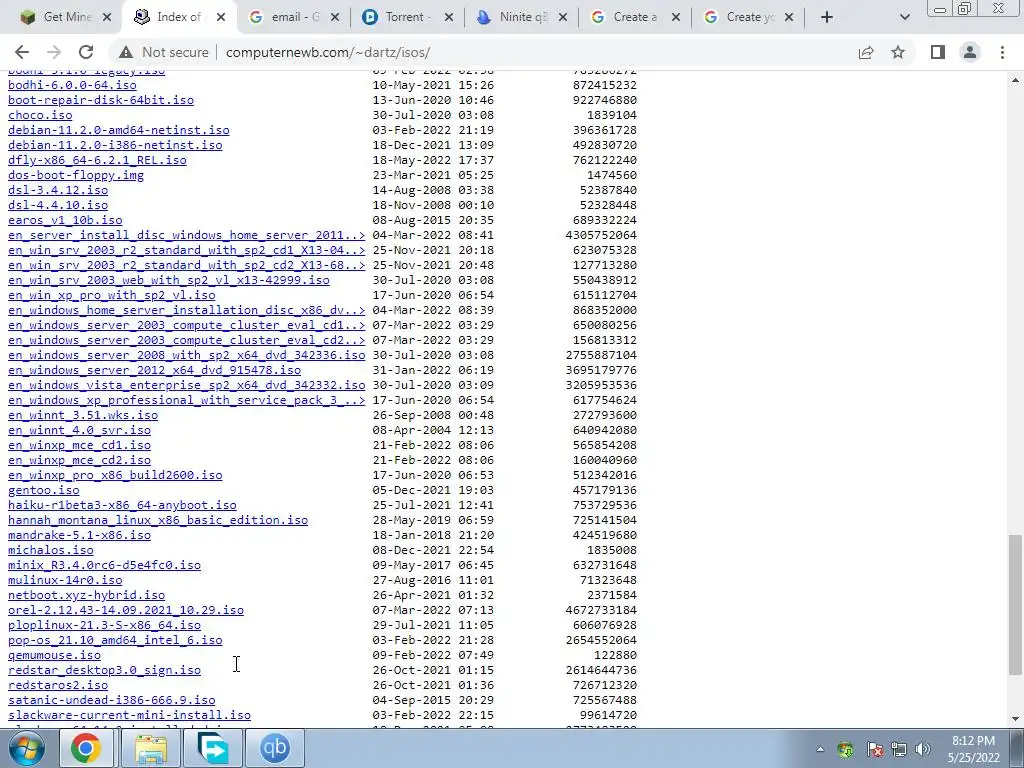Open earos_v1_10b.iso link
This screenshot has height=768, width=1024.
tap(65, 220)
